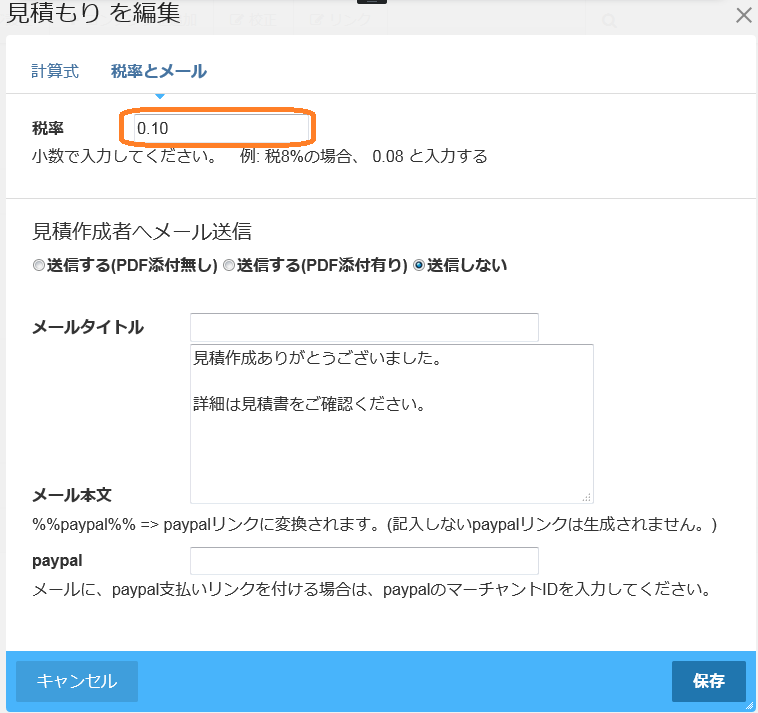The image size is (758, 713).
Task: Click the paypal merchant ID field
Action: 364,561
